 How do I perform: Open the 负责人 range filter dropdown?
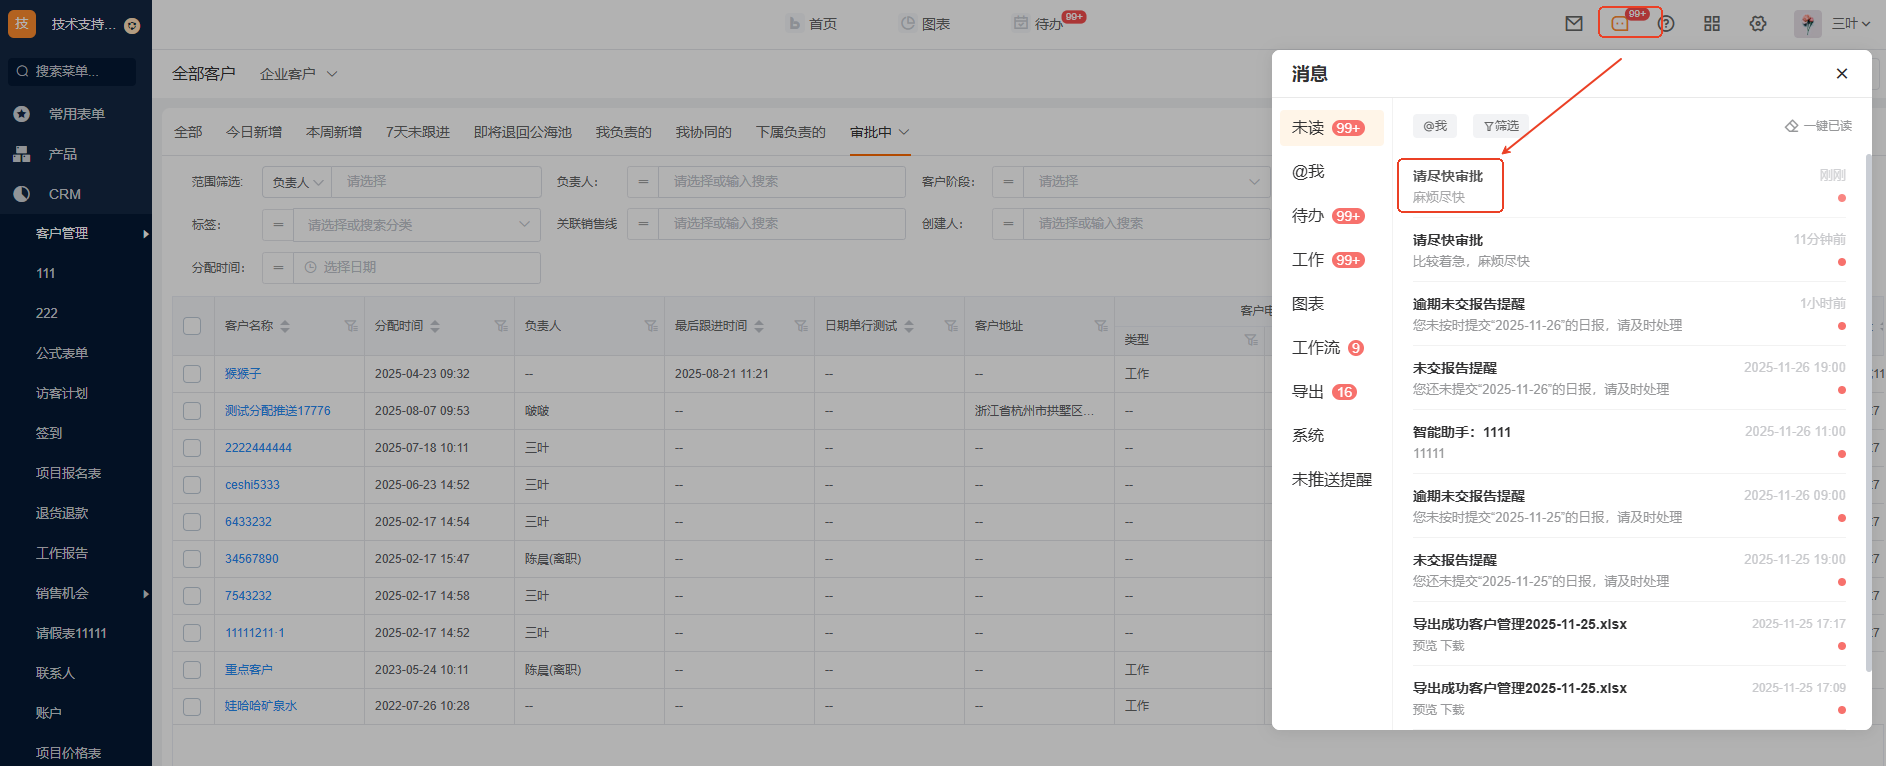click(x=297, y=182)
